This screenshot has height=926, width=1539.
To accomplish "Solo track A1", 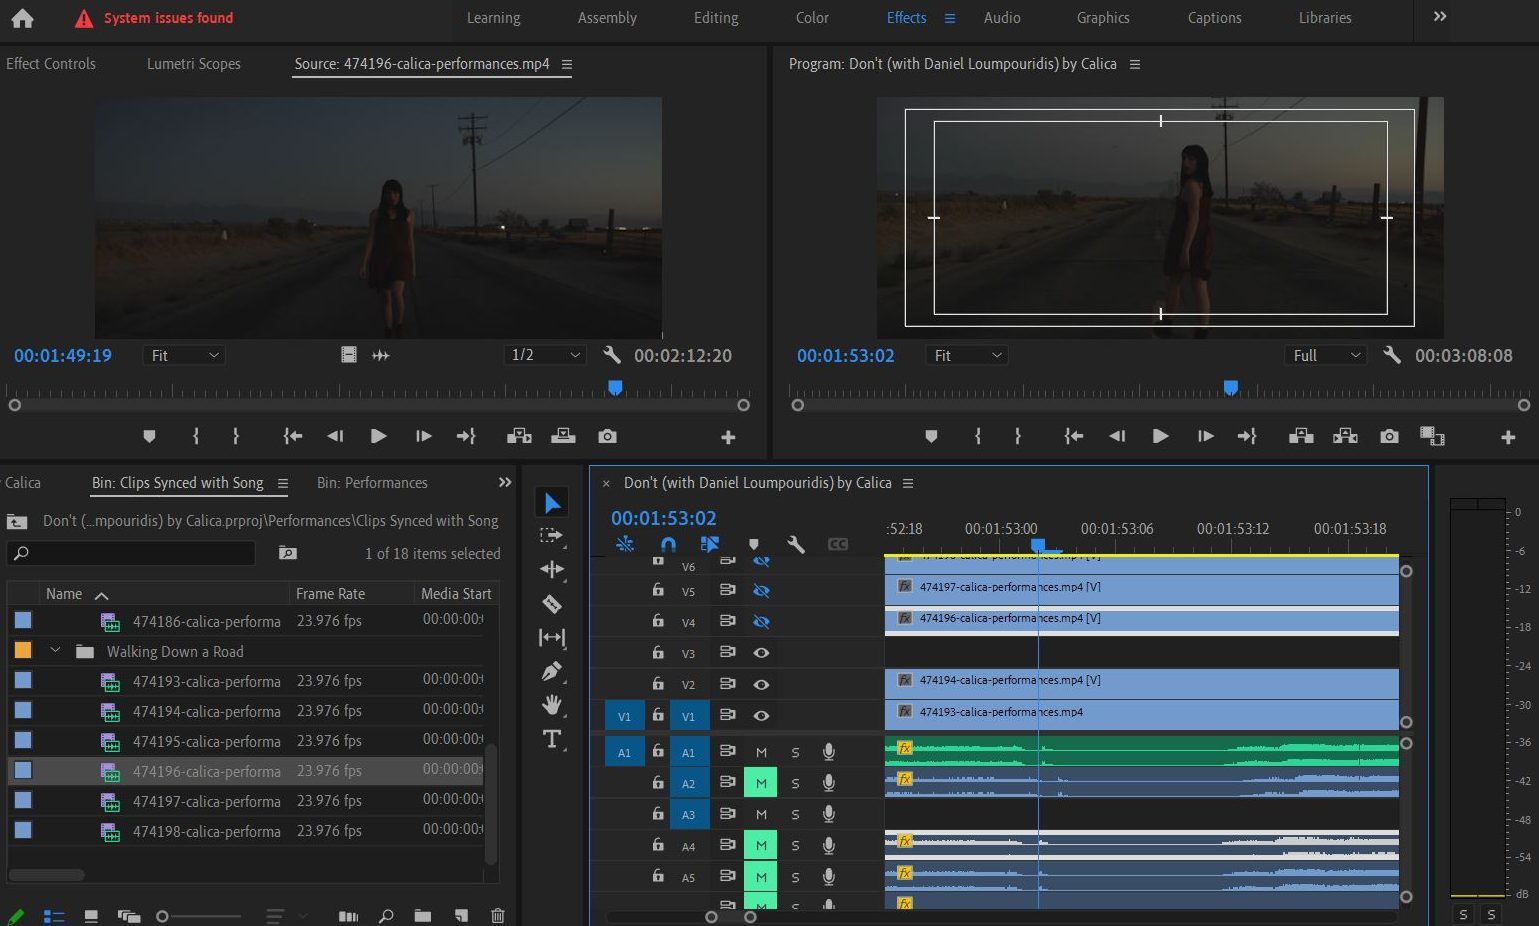I will [795, 752].
